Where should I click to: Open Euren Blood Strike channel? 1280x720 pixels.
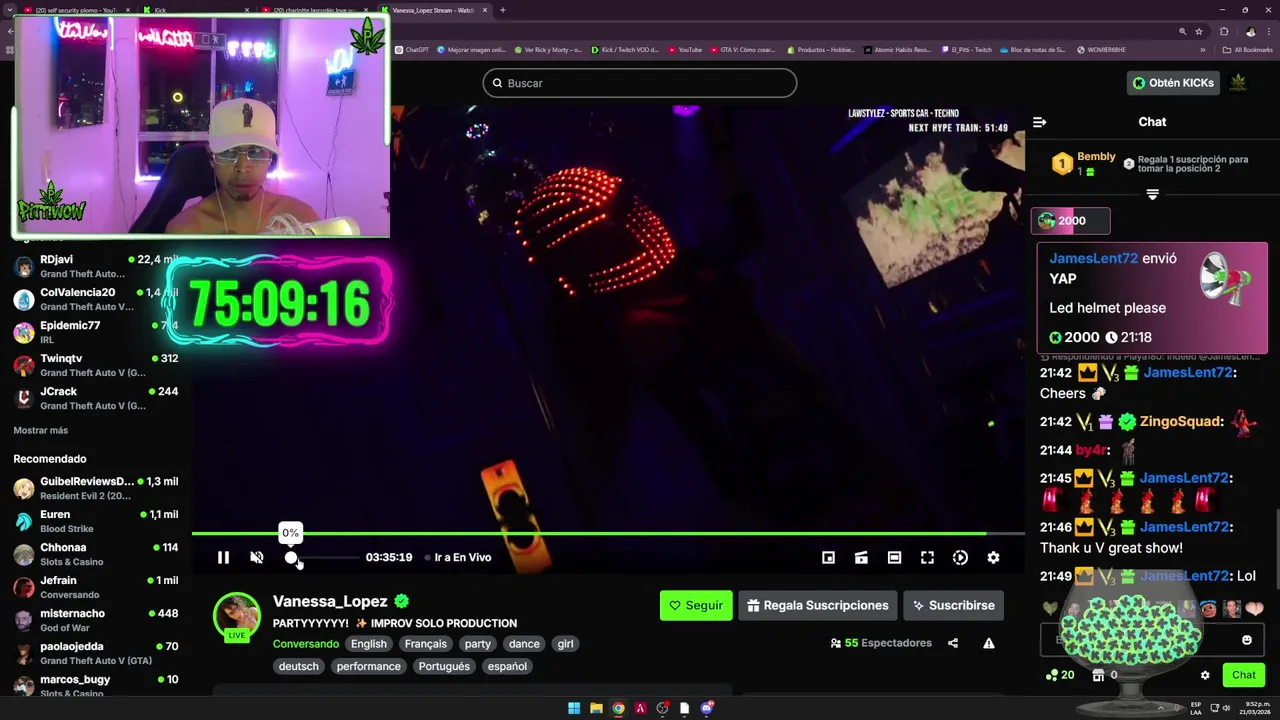pos(96,521)
